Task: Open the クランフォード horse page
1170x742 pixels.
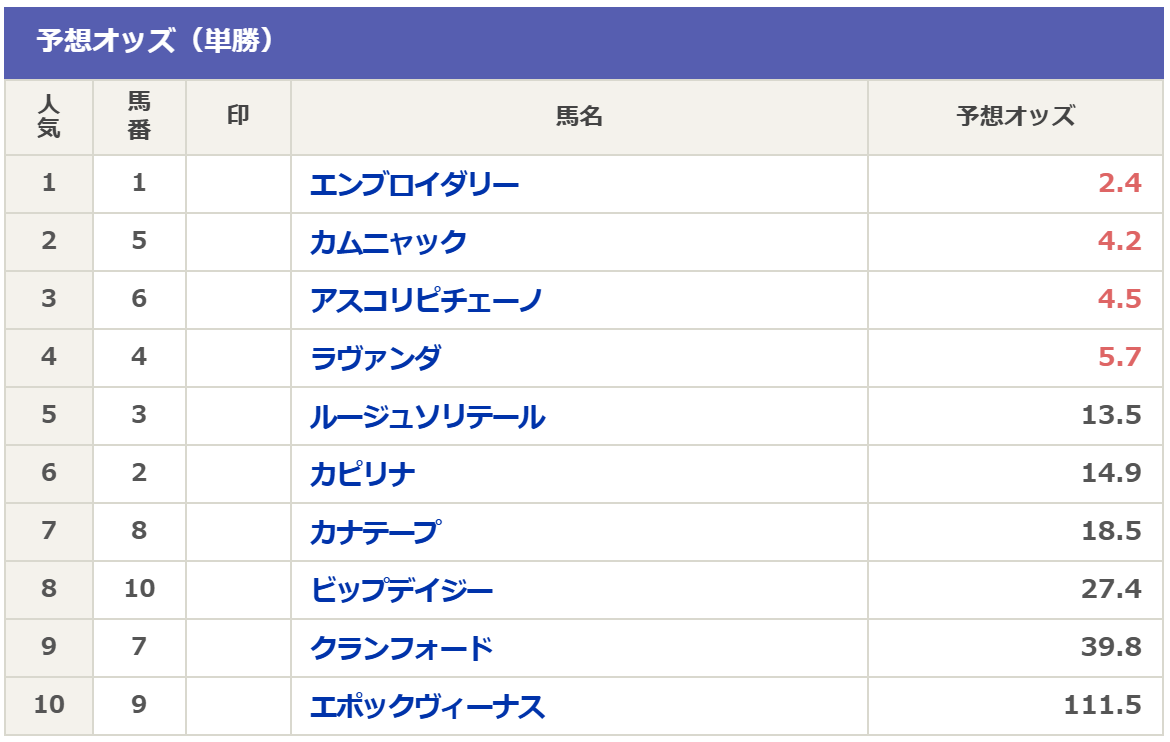Action: [401, 649]
